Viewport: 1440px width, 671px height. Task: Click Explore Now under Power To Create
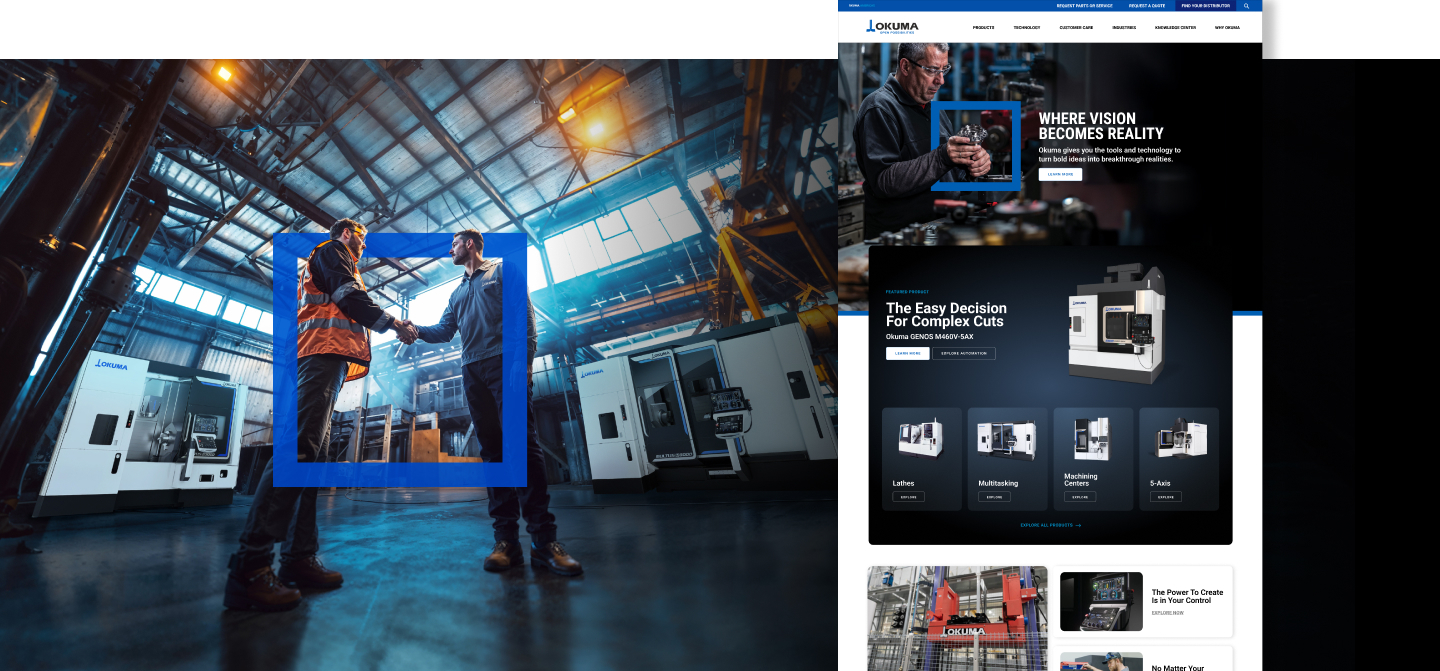click(x=1167, y=613)
